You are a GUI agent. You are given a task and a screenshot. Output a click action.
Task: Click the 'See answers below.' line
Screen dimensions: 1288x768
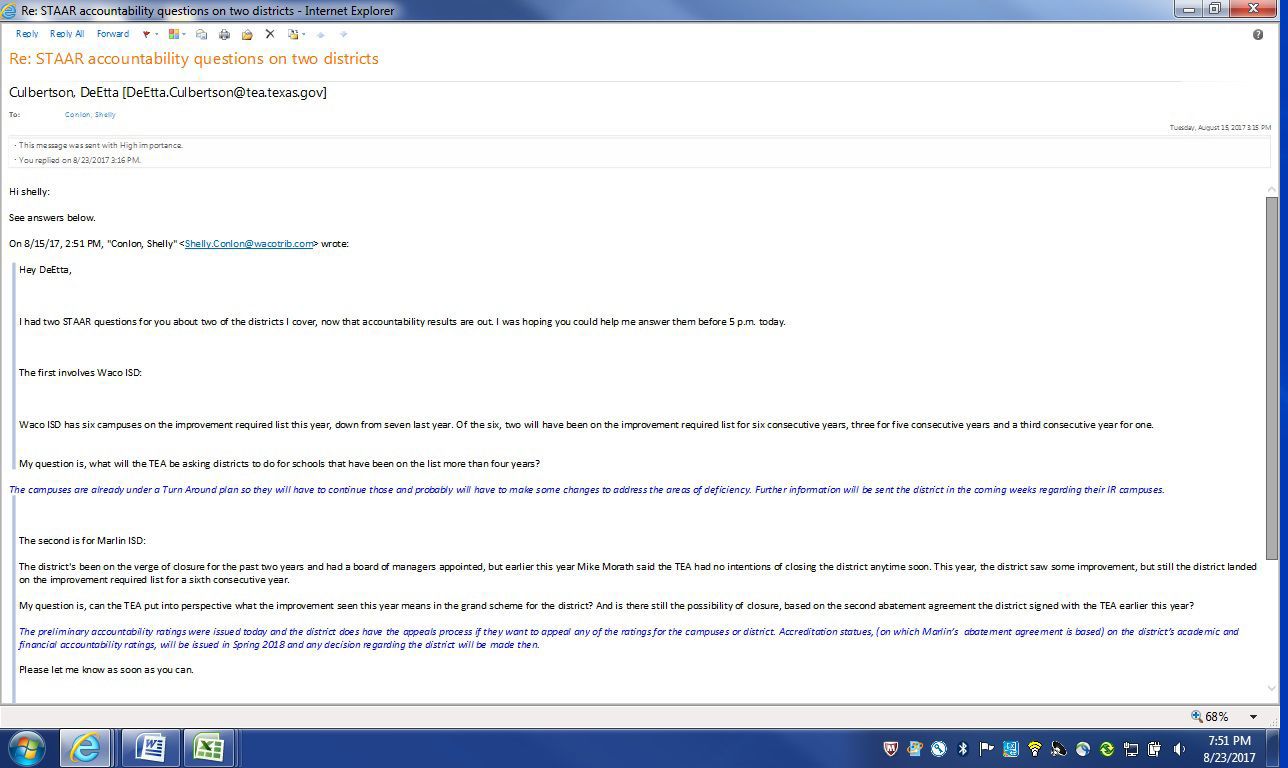click(52, 218)
